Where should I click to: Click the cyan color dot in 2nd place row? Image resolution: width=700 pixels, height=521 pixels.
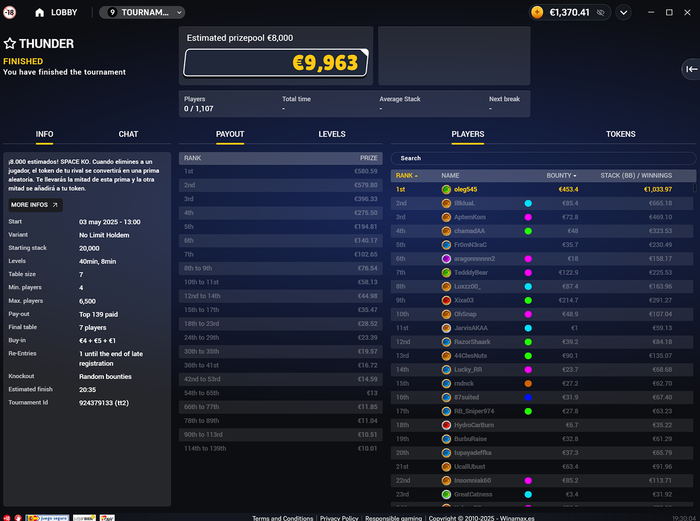click(x=528, y=203)
